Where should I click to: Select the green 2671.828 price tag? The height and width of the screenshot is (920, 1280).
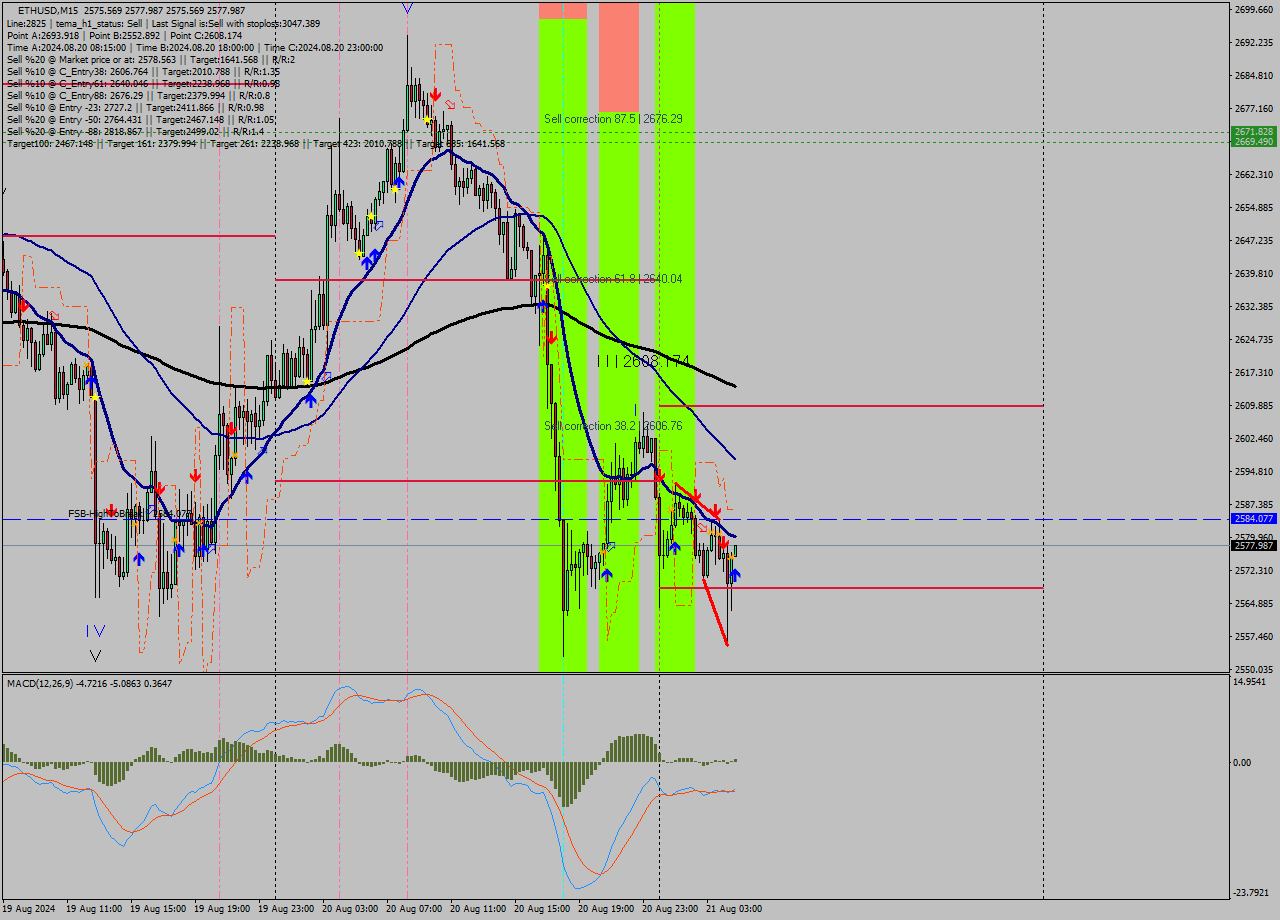[x=1253, y=132]
